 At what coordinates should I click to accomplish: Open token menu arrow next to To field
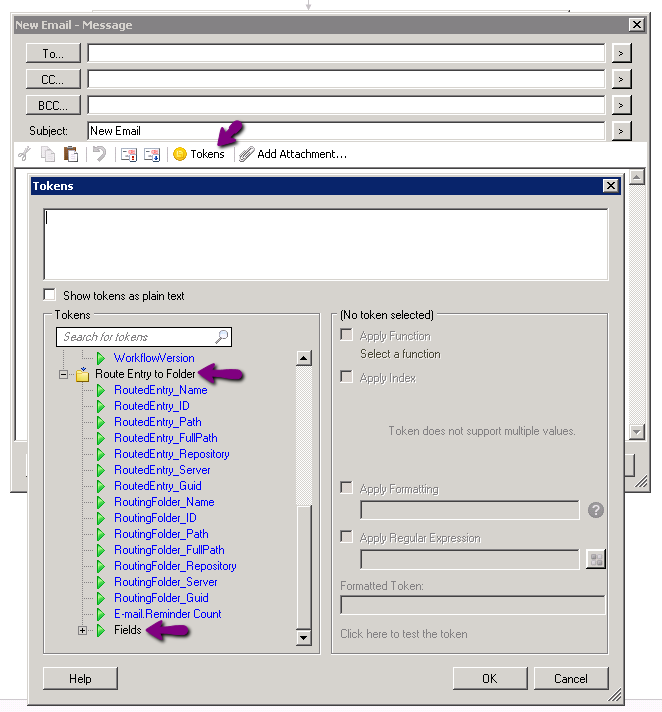pyautogui.click(x=621, y=53)
